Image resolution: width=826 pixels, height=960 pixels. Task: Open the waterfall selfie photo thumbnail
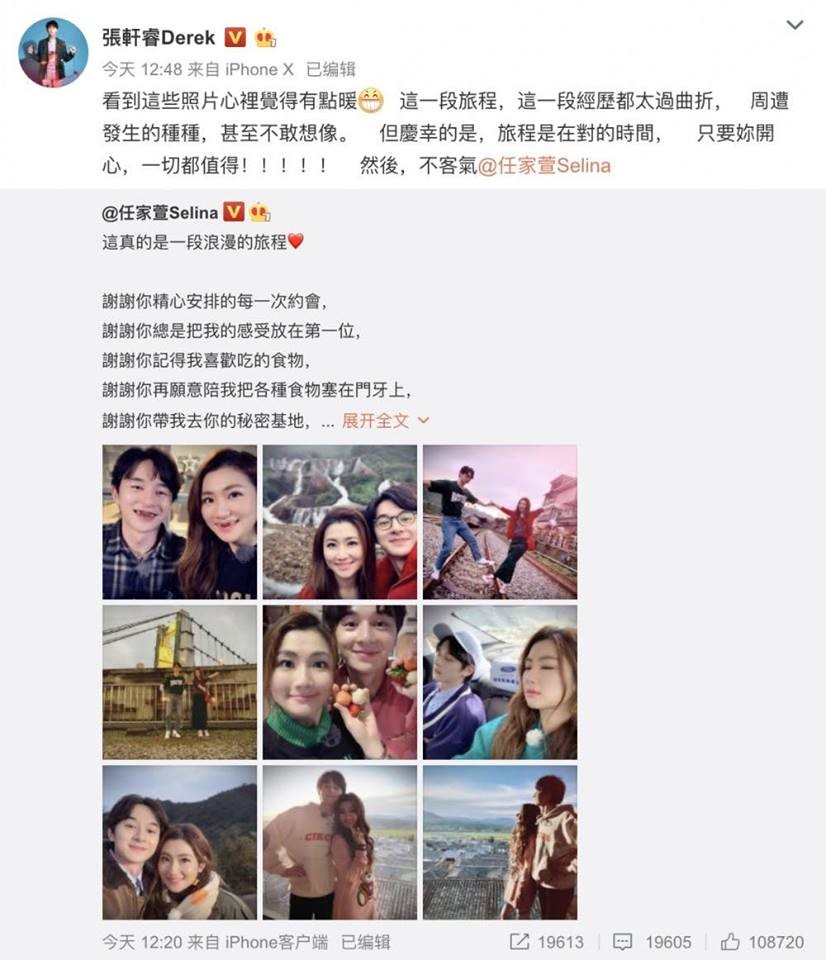[340, 522]
